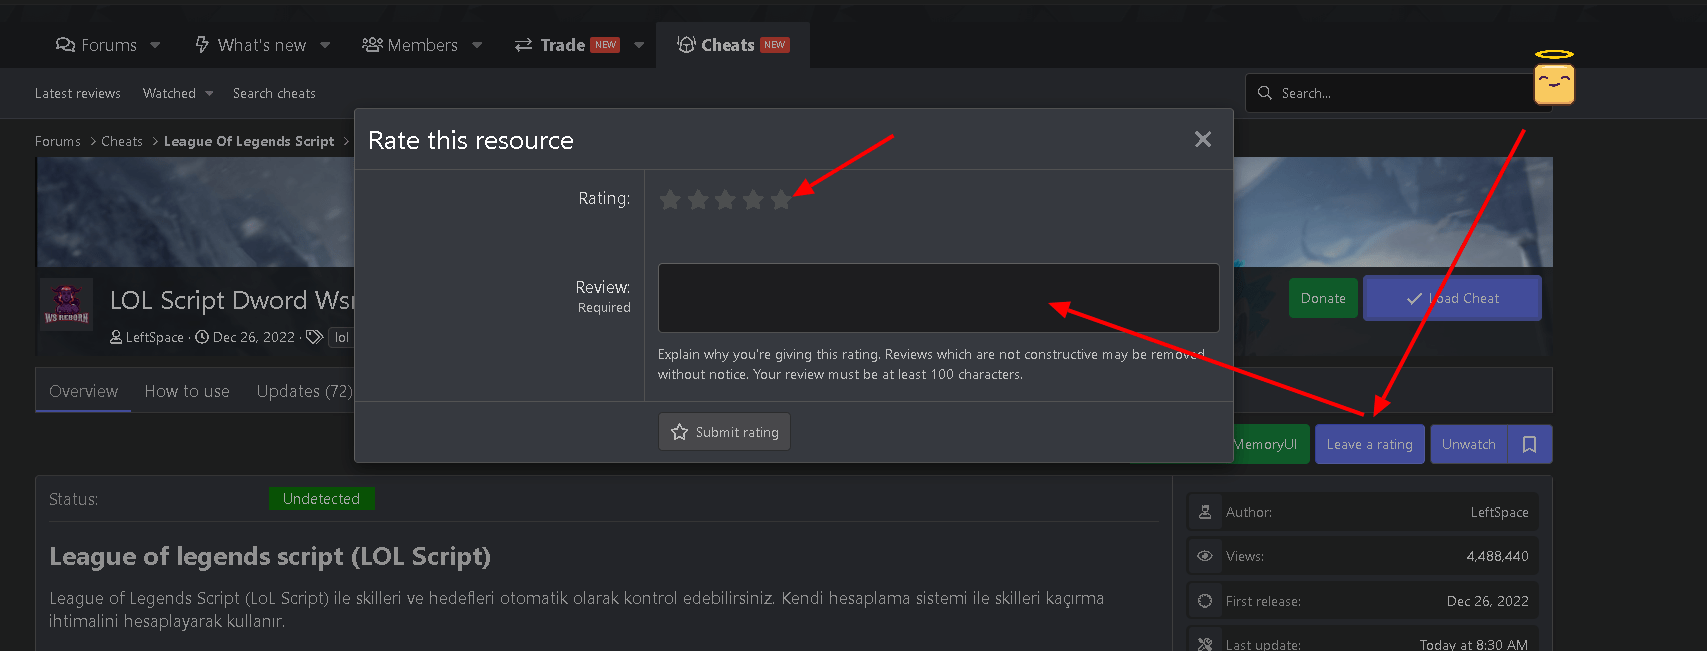Screen dimensions: 1707x651
Task: Open What's new section
Action: click(x=250, y=45)
